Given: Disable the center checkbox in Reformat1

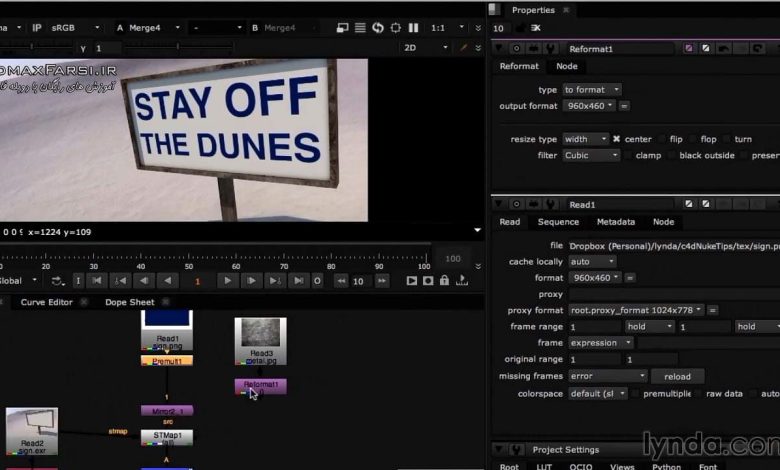Looking at the screenshot, I should pos(617,139).
